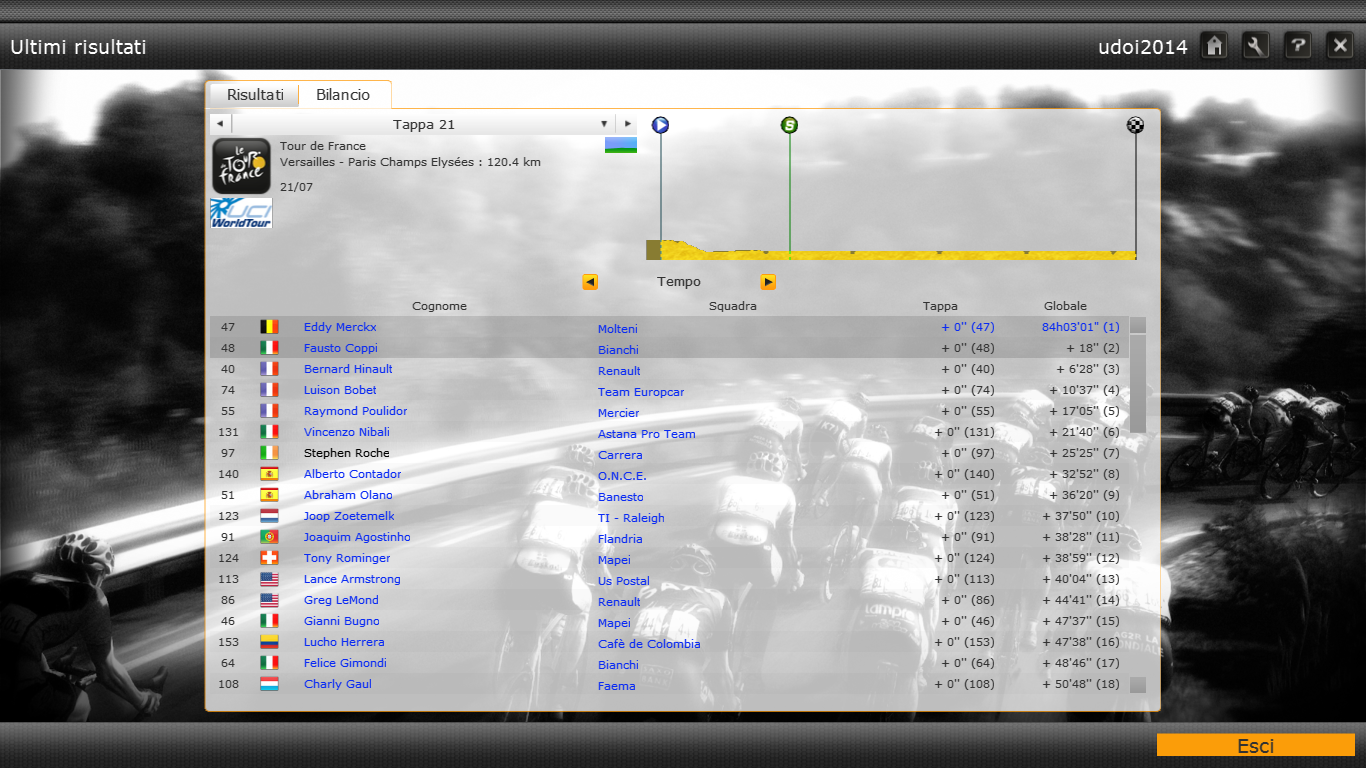Go to next stage with right arrow
The image size is (1366, 768).
pos(625,124)
